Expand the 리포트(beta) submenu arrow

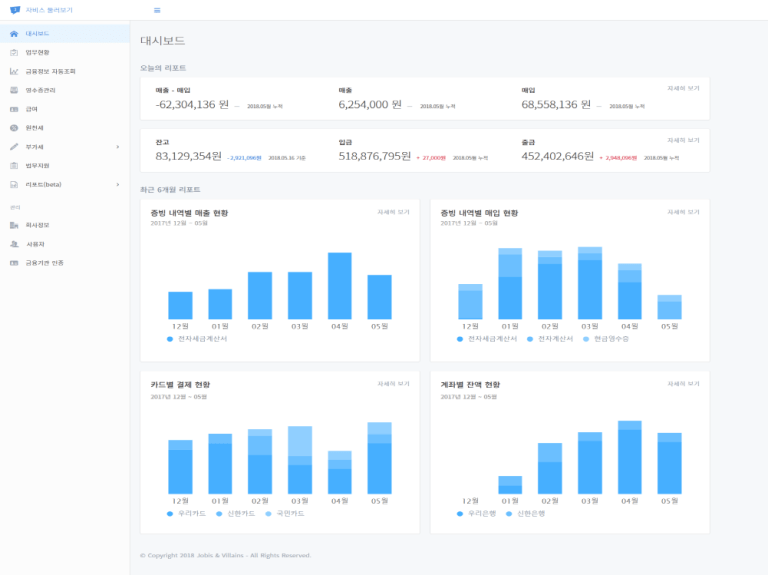tap(117, 185)
